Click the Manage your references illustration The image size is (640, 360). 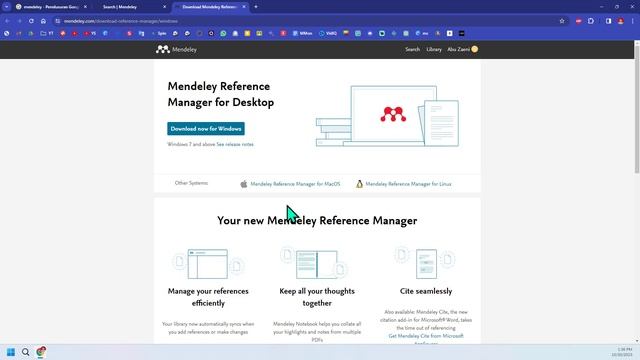coord(208,264)
